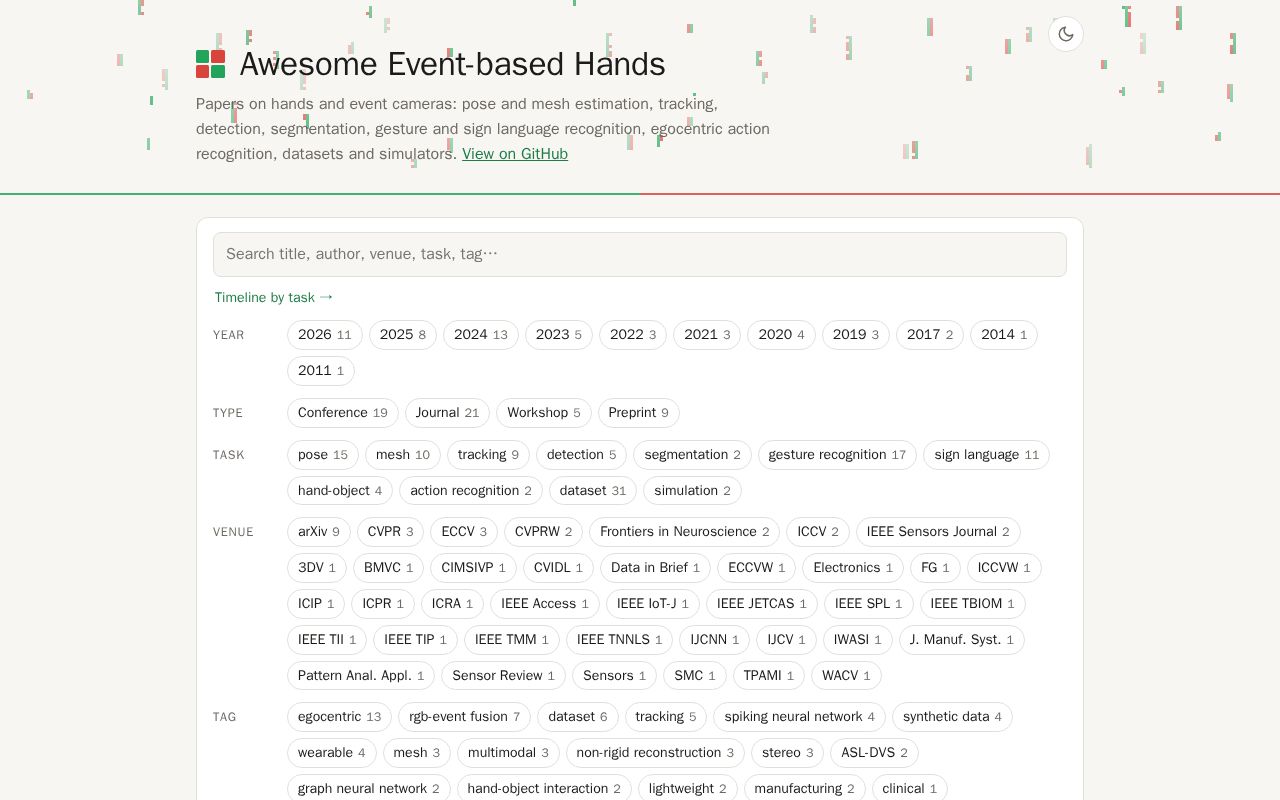Toggle dark mode with the moon icon
1280x800 pixels.
[x=1066, y=34]
